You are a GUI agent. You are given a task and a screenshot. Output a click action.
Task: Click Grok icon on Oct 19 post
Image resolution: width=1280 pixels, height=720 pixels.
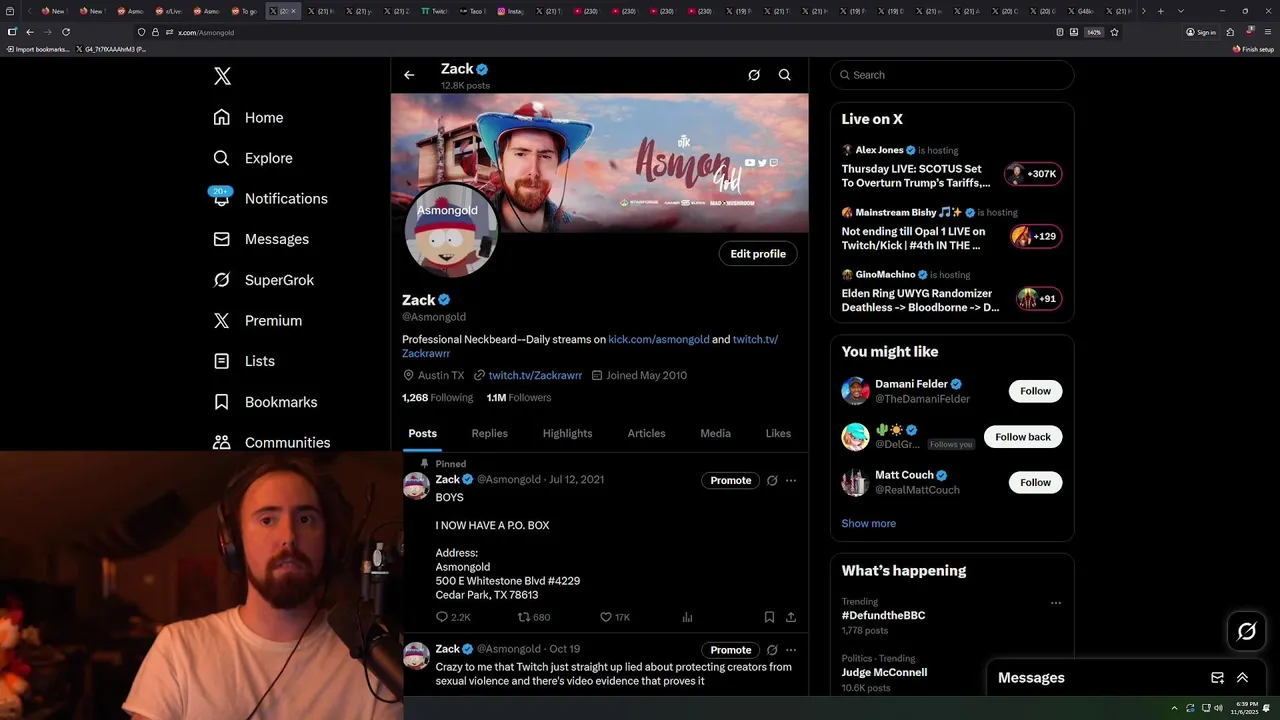pyautogui.click(x=772, y=650)
